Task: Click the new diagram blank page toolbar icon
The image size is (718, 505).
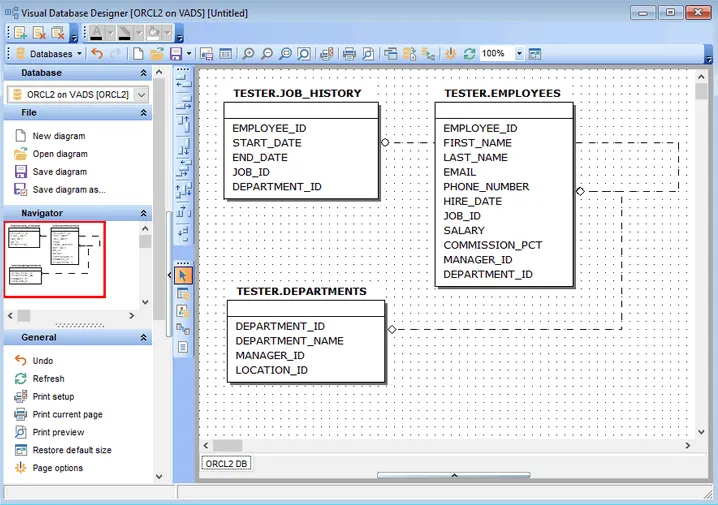Action: (x=137, y=53)
